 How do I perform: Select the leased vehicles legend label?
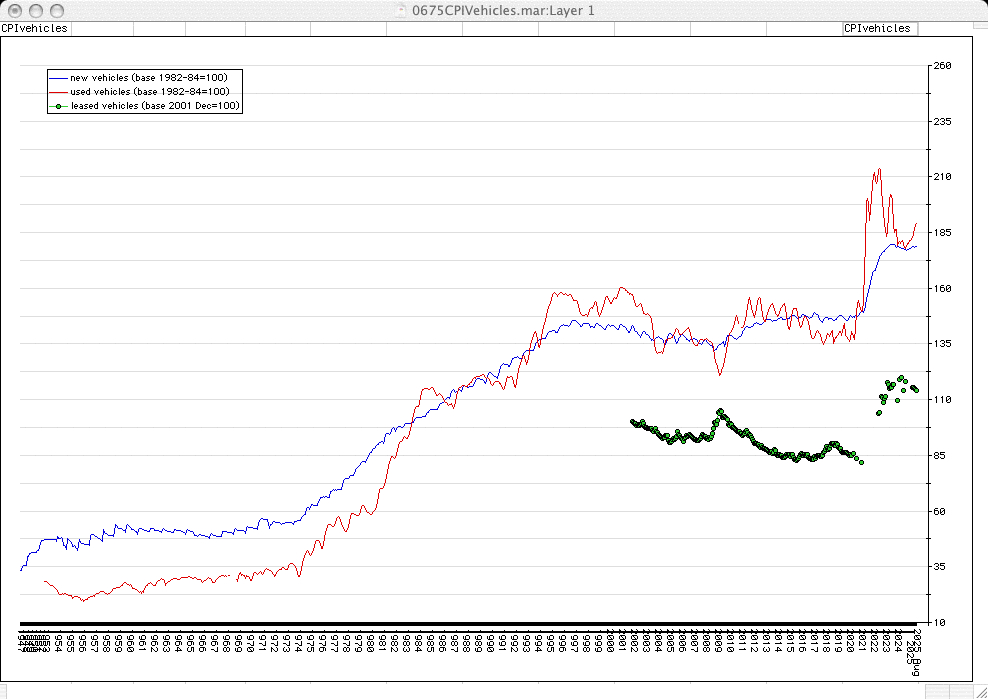pos(155,105)
